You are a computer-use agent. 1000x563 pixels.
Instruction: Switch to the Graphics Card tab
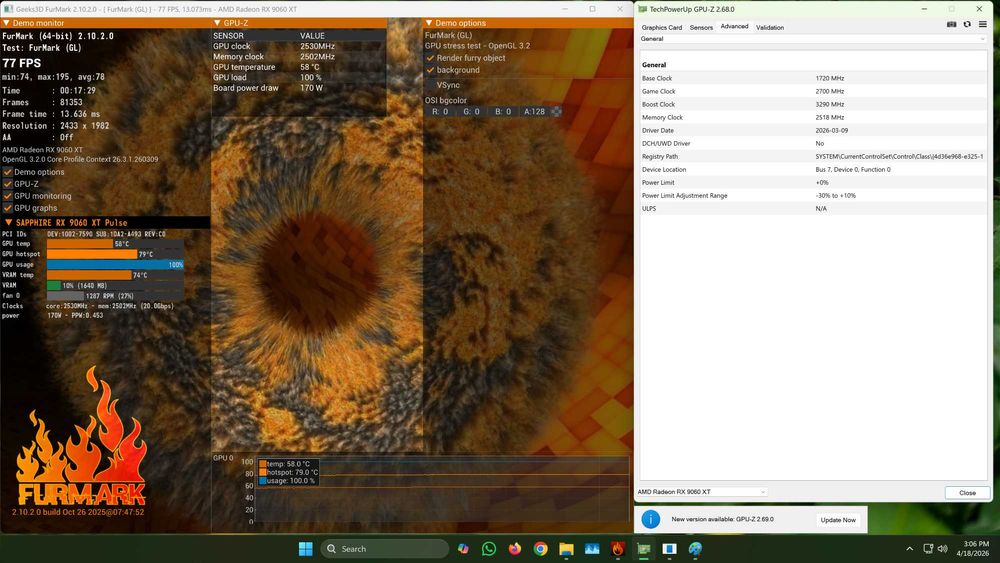point(661,27)
